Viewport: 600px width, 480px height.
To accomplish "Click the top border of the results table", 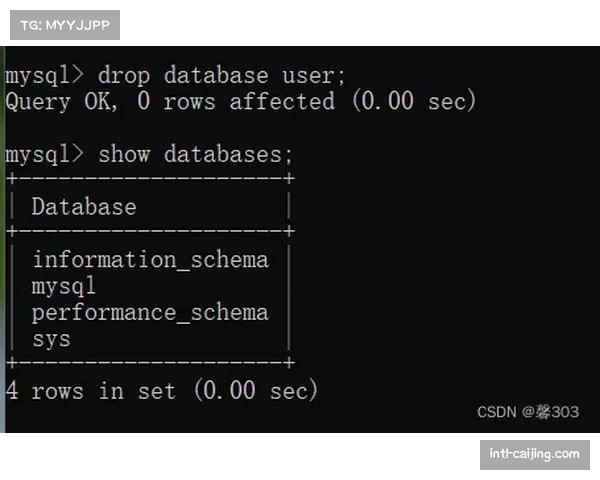I will (x=150, y=180).
